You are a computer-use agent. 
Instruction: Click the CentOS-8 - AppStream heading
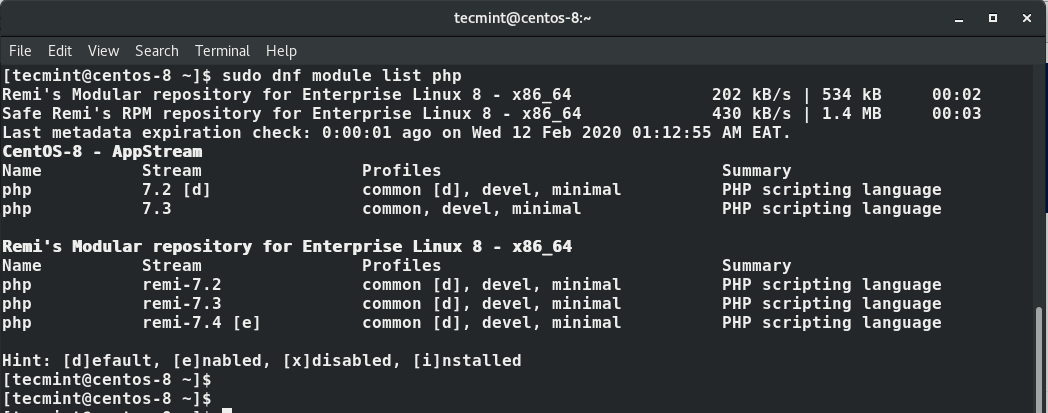click(102, 151)
